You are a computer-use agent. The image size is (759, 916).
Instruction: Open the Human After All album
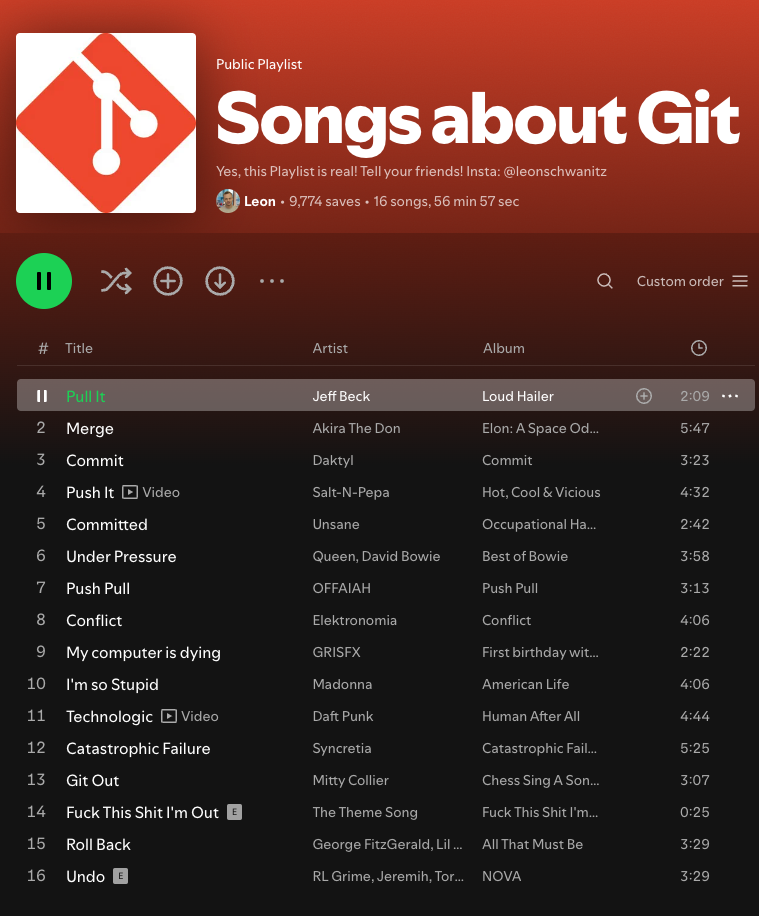click(x=531, y=716)
